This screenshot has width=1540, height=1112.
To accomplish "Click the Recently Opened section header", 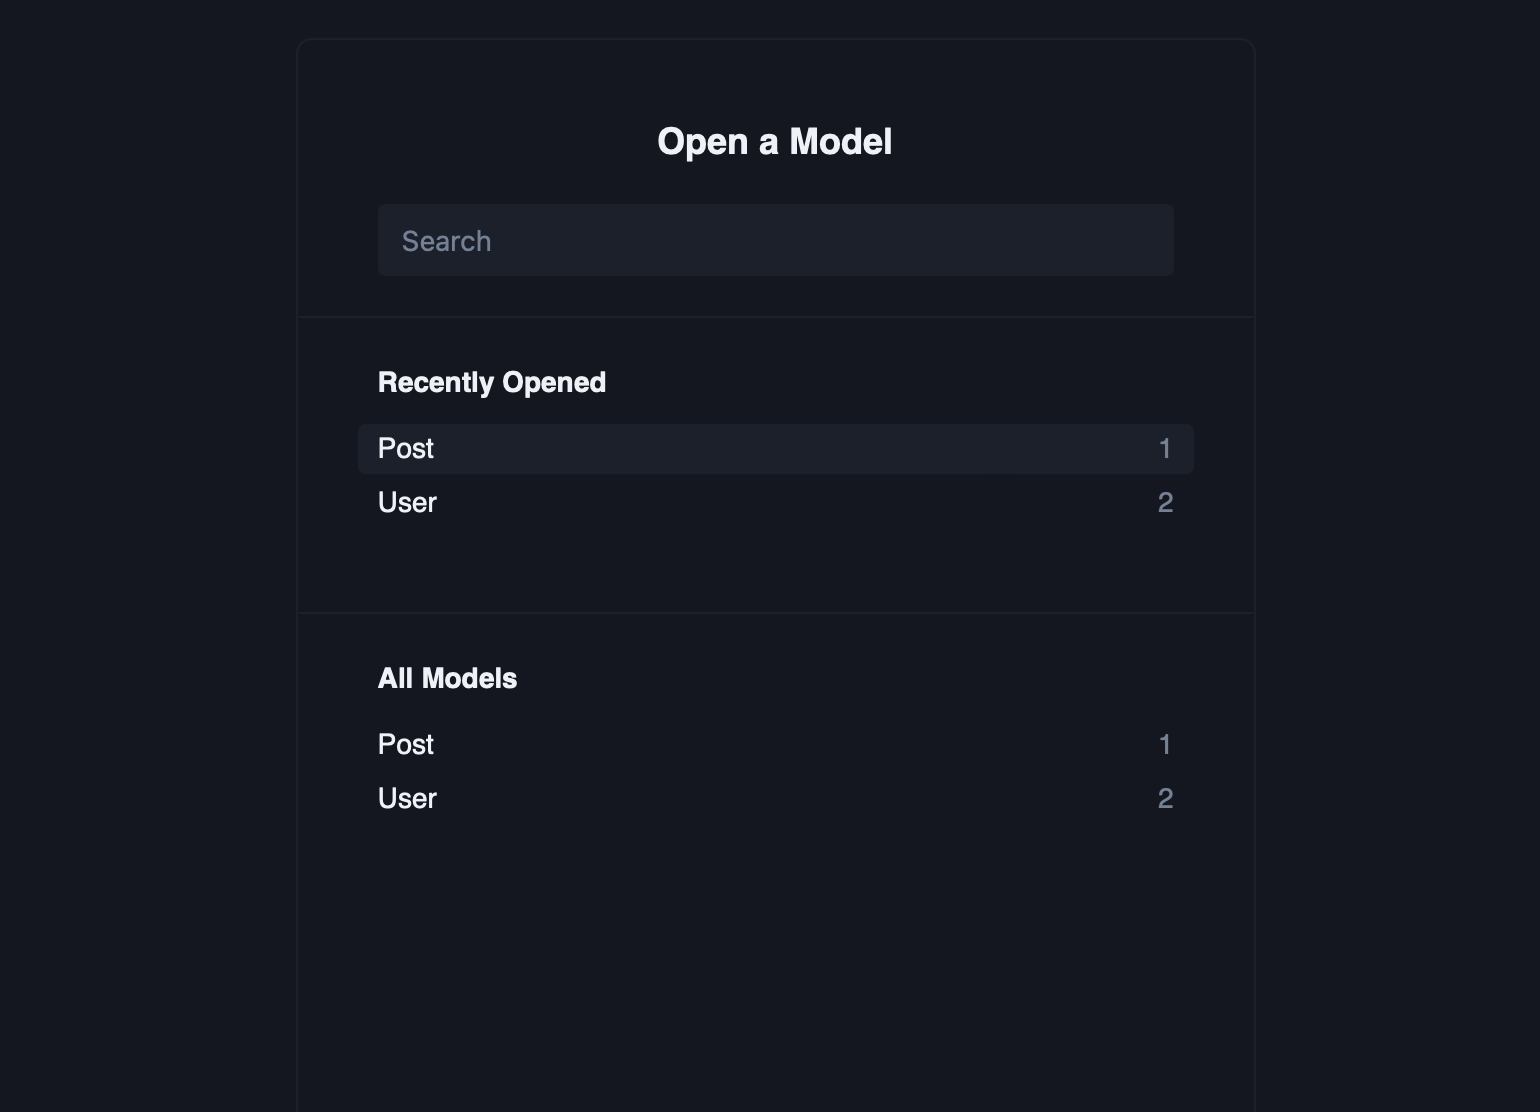I will point(491,381).
